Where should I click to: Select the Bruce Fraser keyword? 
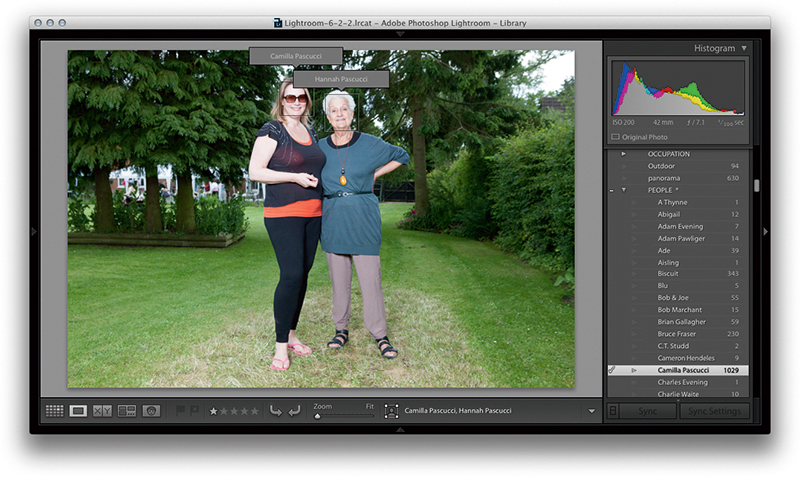679,334
